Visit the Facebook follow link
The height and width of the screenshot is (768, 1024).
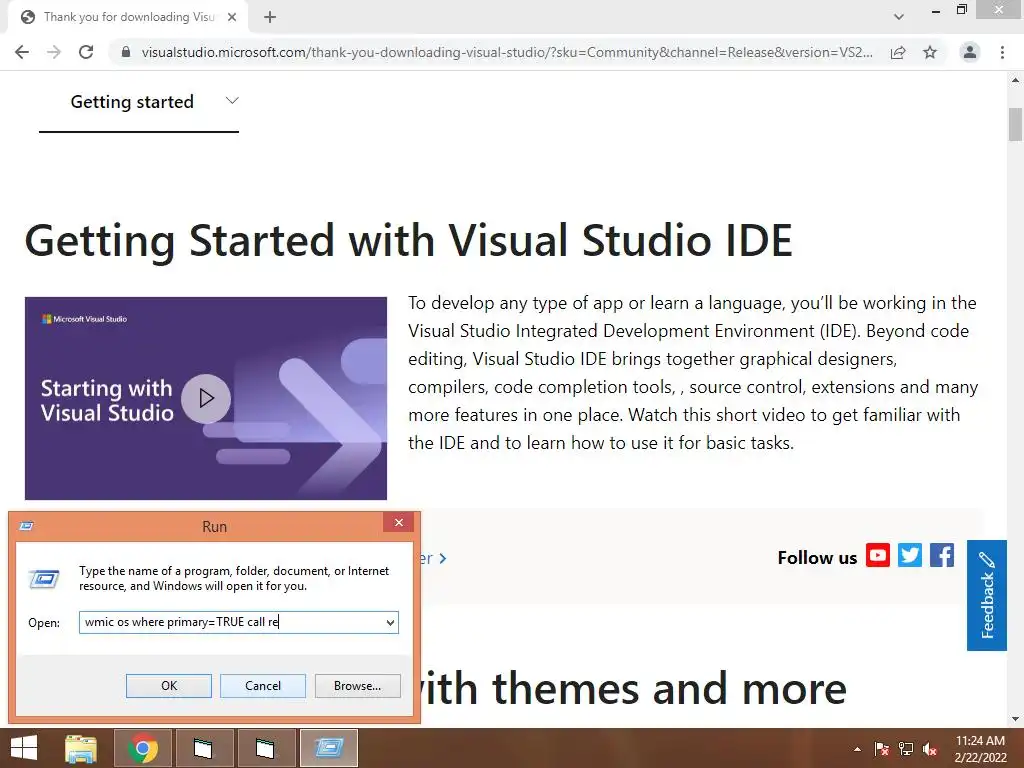[942, 555]
